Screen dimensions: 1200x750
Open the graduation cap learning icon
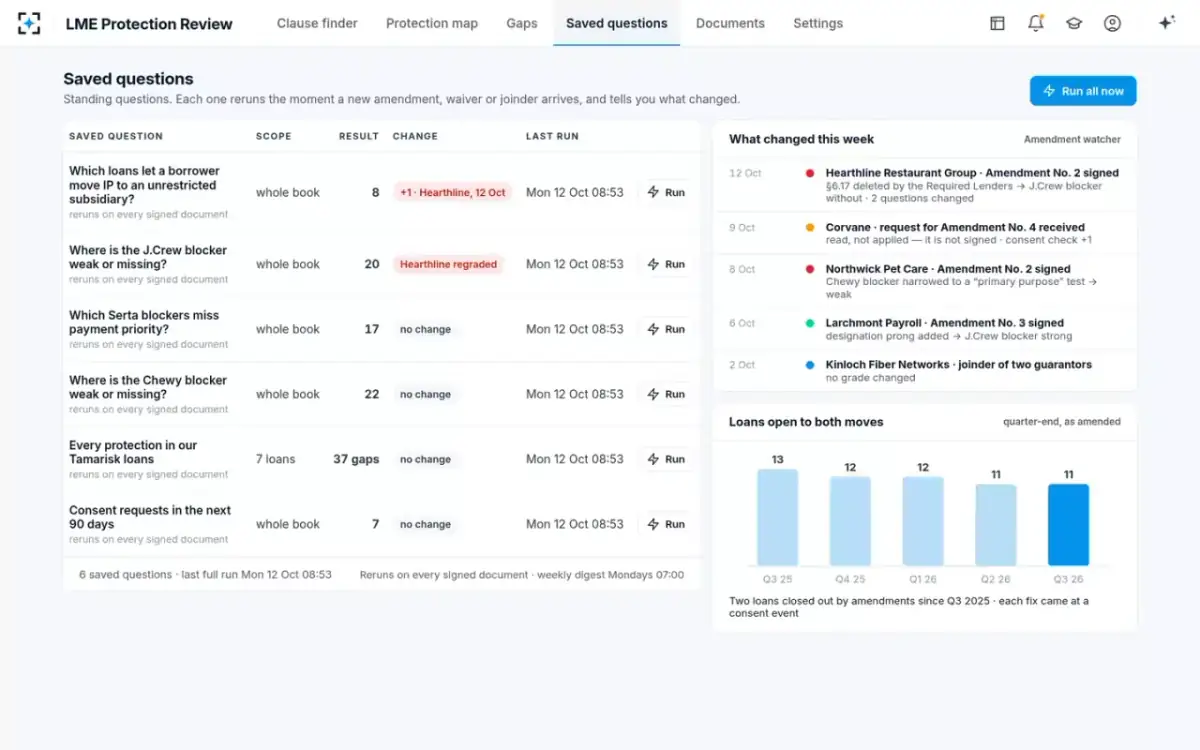(1074, 23)
